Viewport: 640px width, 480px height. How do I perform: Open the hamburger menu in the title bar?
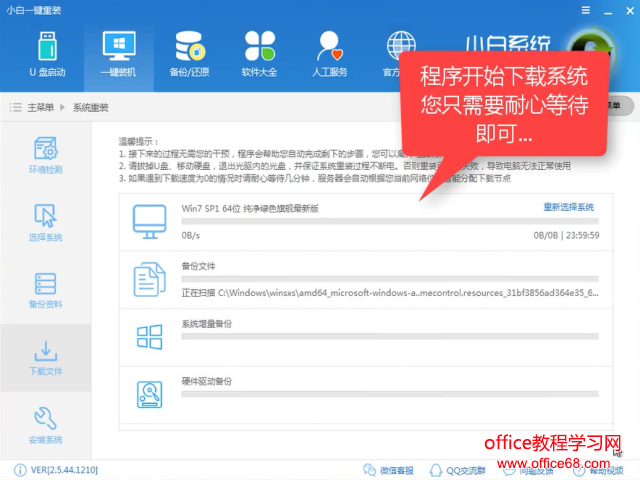(586, 10)
